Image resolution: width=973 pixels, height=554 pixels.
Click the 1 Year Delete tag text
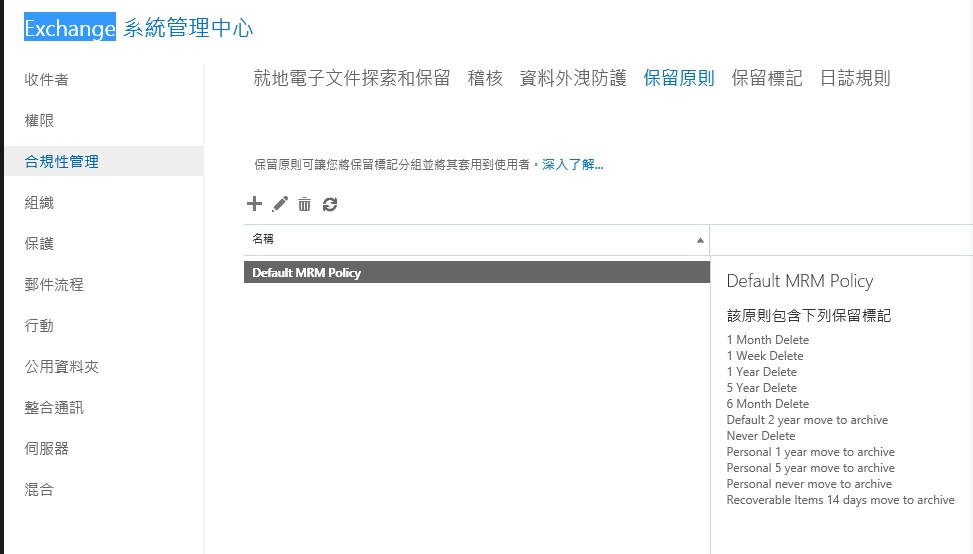tap(761, 372)
